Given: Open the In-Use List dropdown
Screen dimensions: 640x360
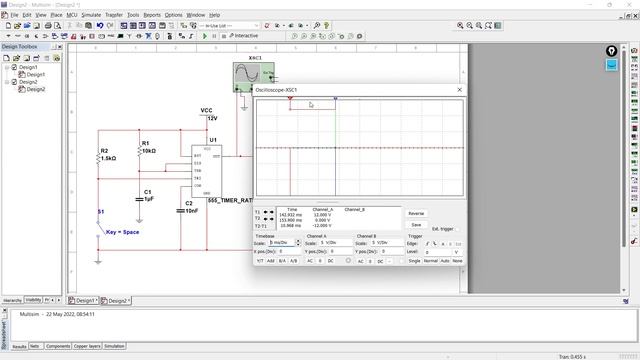Looking at the screenshot, I should tap(256, 25).
